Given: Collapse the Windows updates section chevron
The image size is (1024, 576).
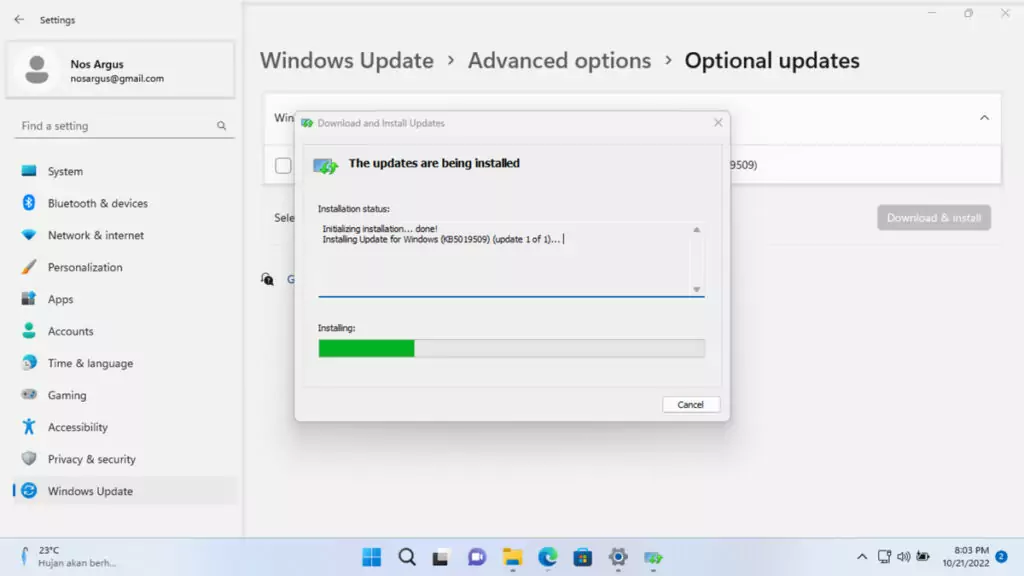Looking at the screenshot, I should [x=984, y=118].
